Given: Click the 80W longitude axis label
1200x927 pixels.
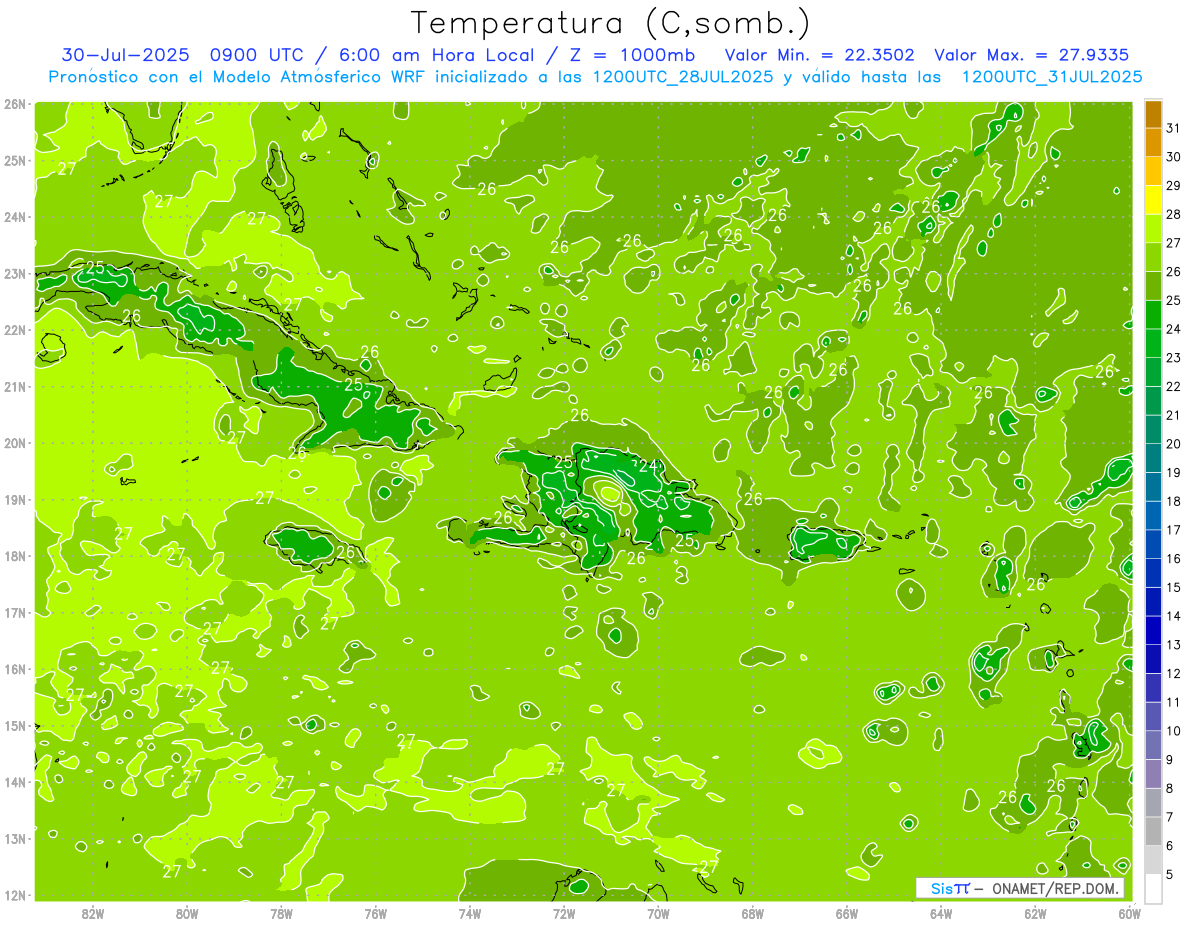Looking at the screenshot, I should pos(186,912).
